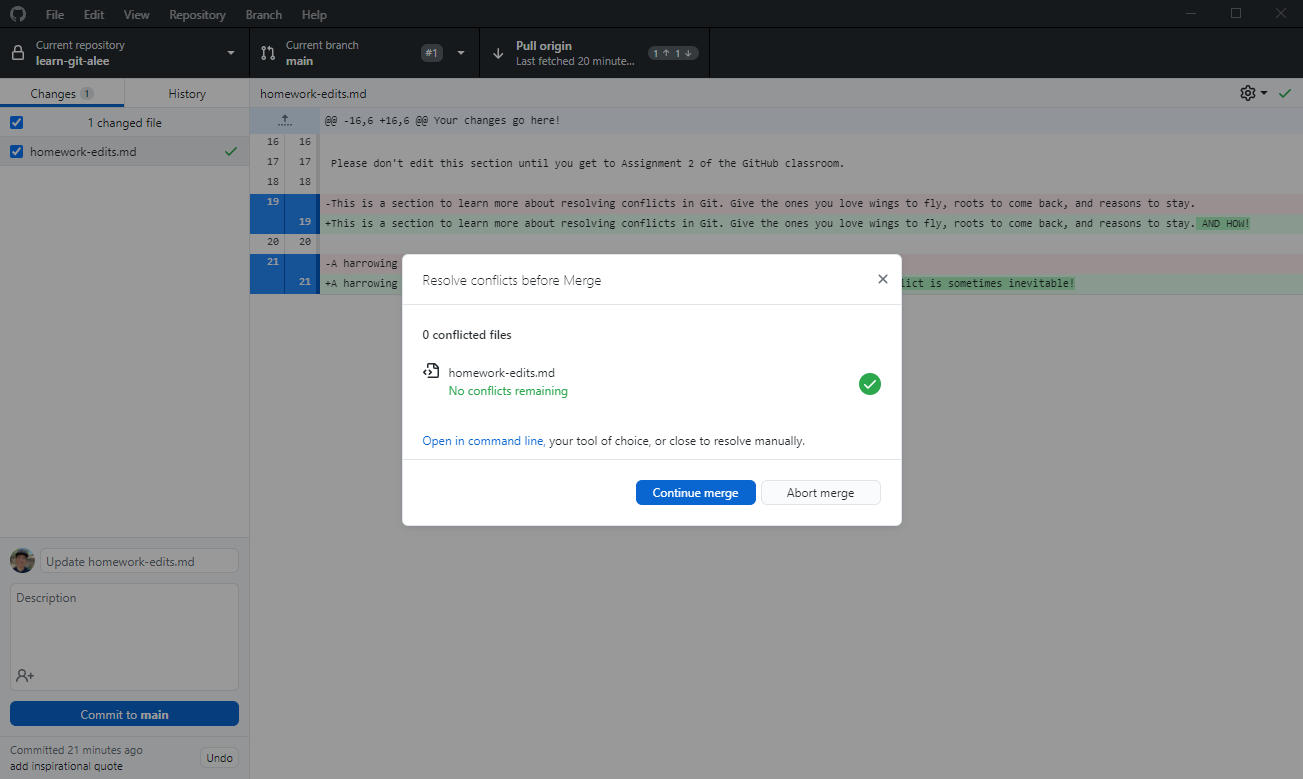The image size is (1303, 779).
Task: Click the branch icon beside Current branch
Action: pos(268,53)
